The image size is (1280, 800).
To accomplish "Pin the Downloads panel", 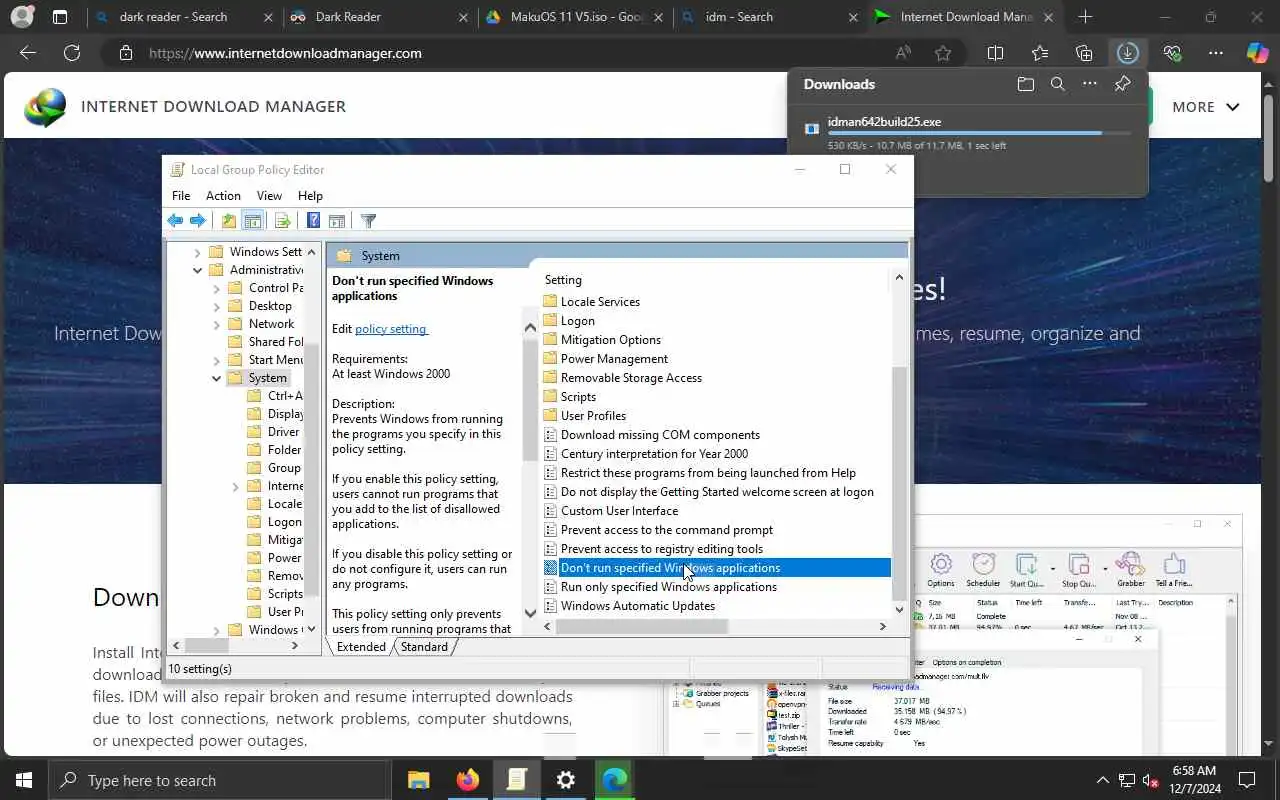I will (1123, 84).
